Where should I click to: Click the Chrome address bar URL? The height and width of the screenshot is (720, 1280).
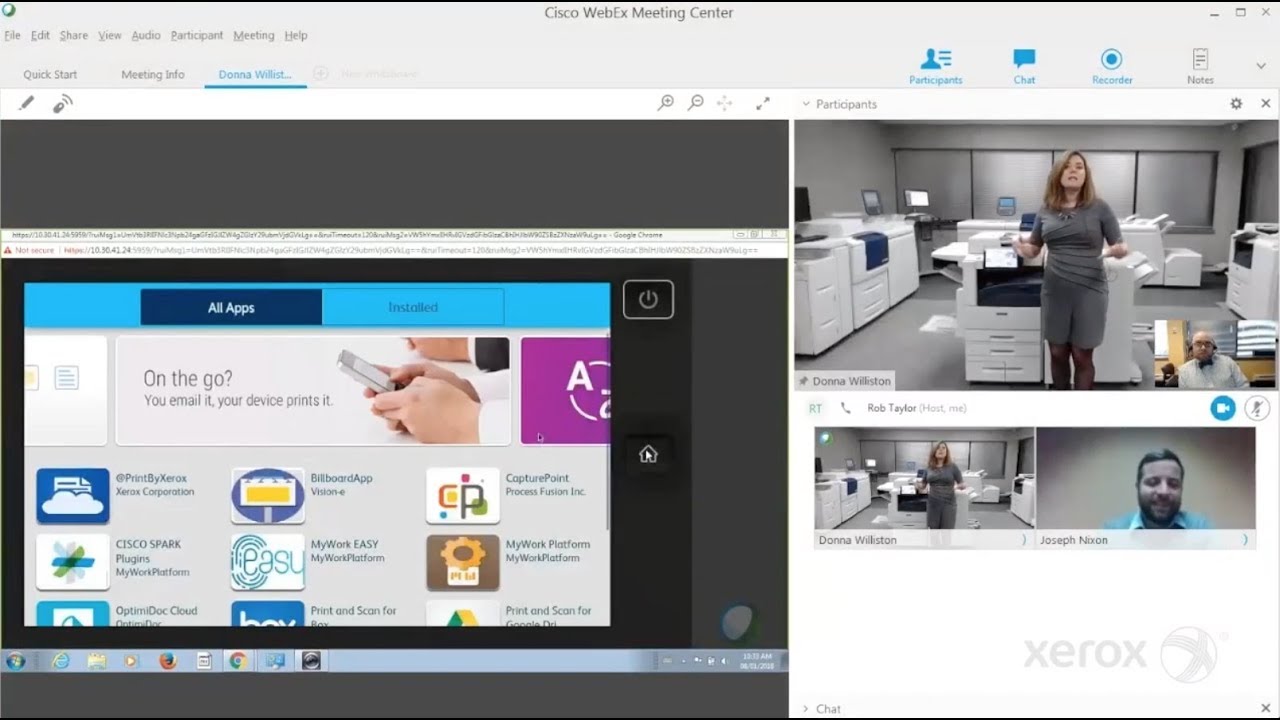[410, 250]
